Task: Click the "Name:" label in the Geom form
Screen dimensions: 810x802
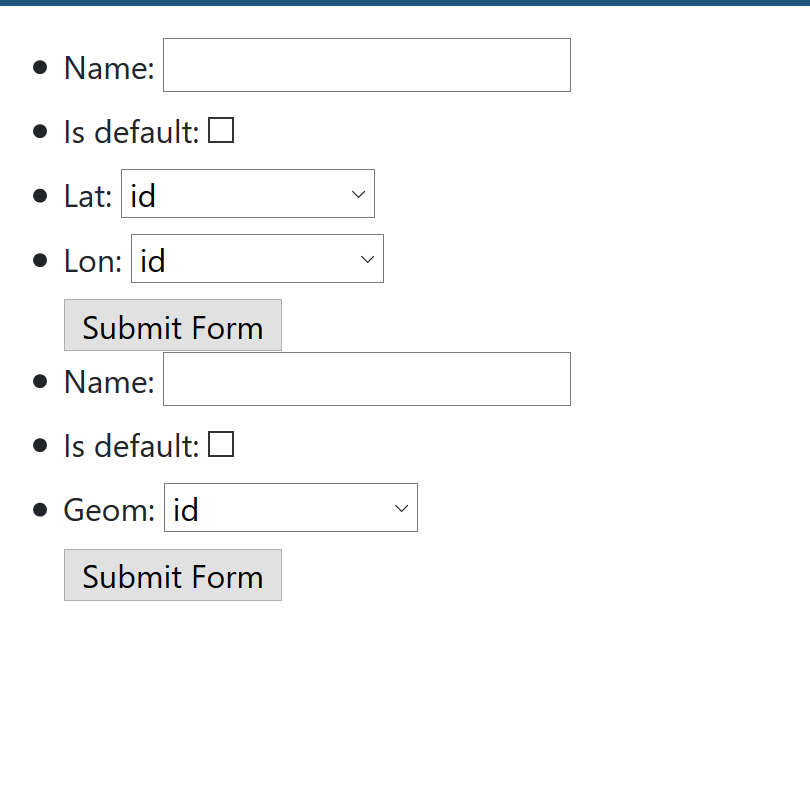Action: 109,382
